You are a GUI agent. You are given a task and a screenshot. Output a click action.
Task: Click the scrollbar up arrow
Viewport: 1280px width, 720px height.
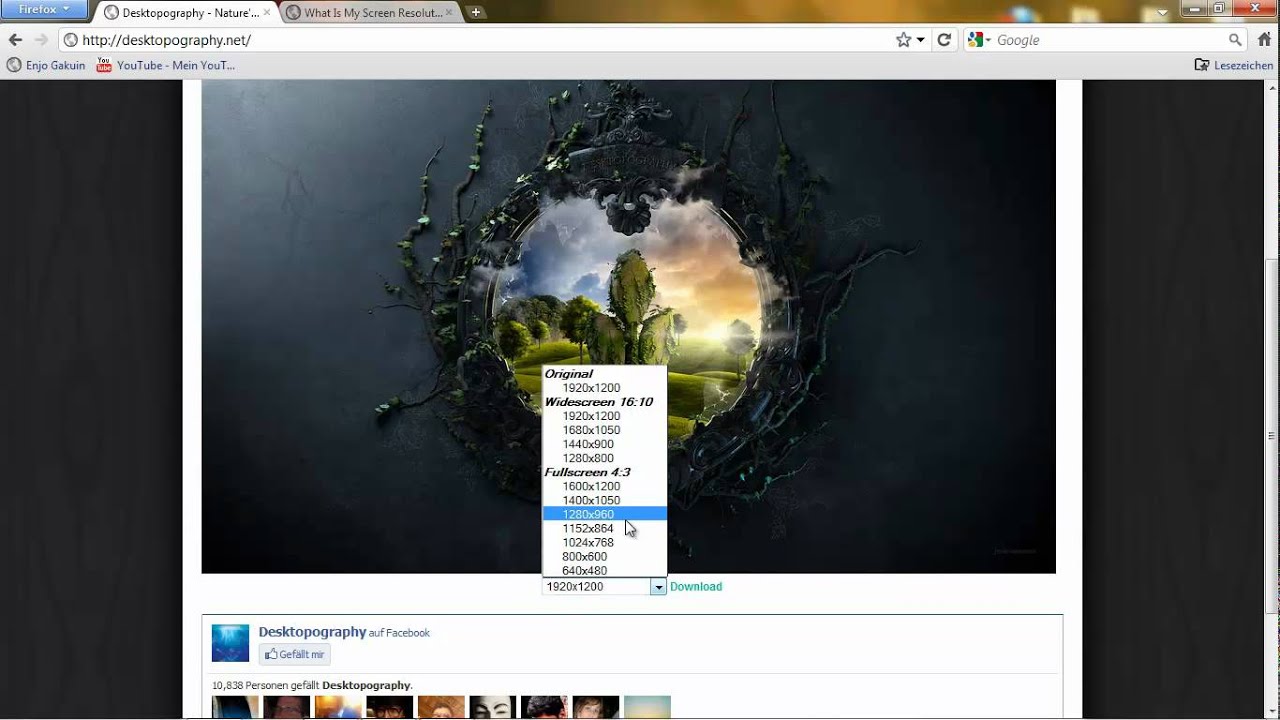pyautogui.click(x=1272, y=88)
